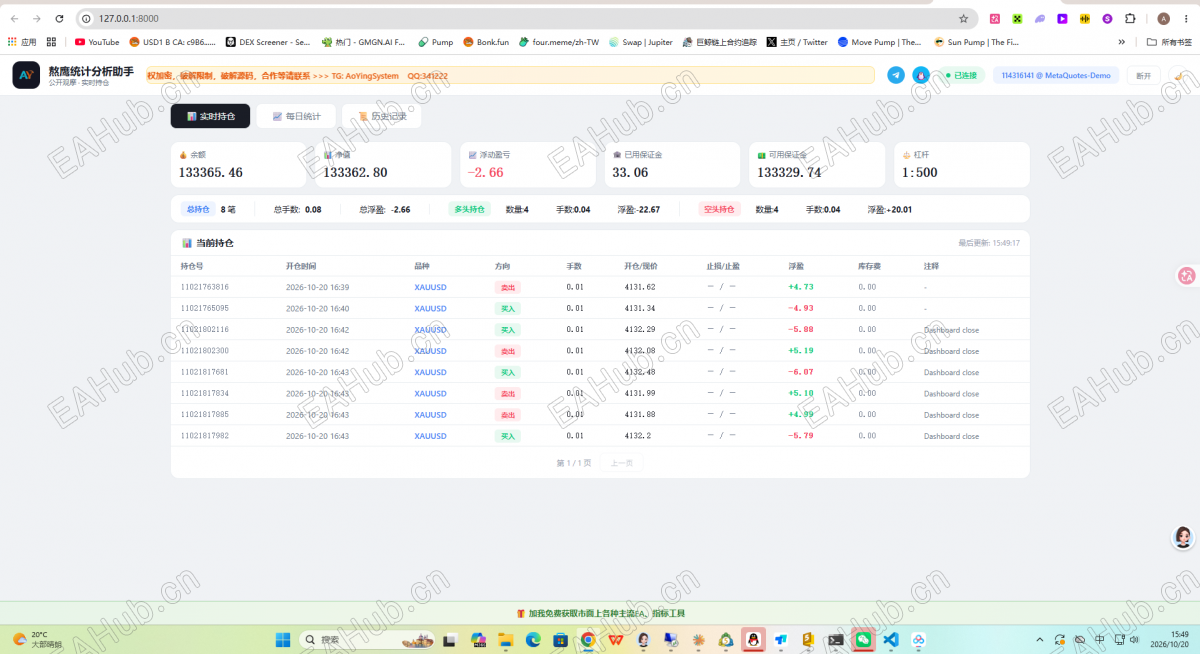Viewport: 1200px width, 654px height.
Task: Show more bookmarks with the double chevron
Action: point(1122,42)
